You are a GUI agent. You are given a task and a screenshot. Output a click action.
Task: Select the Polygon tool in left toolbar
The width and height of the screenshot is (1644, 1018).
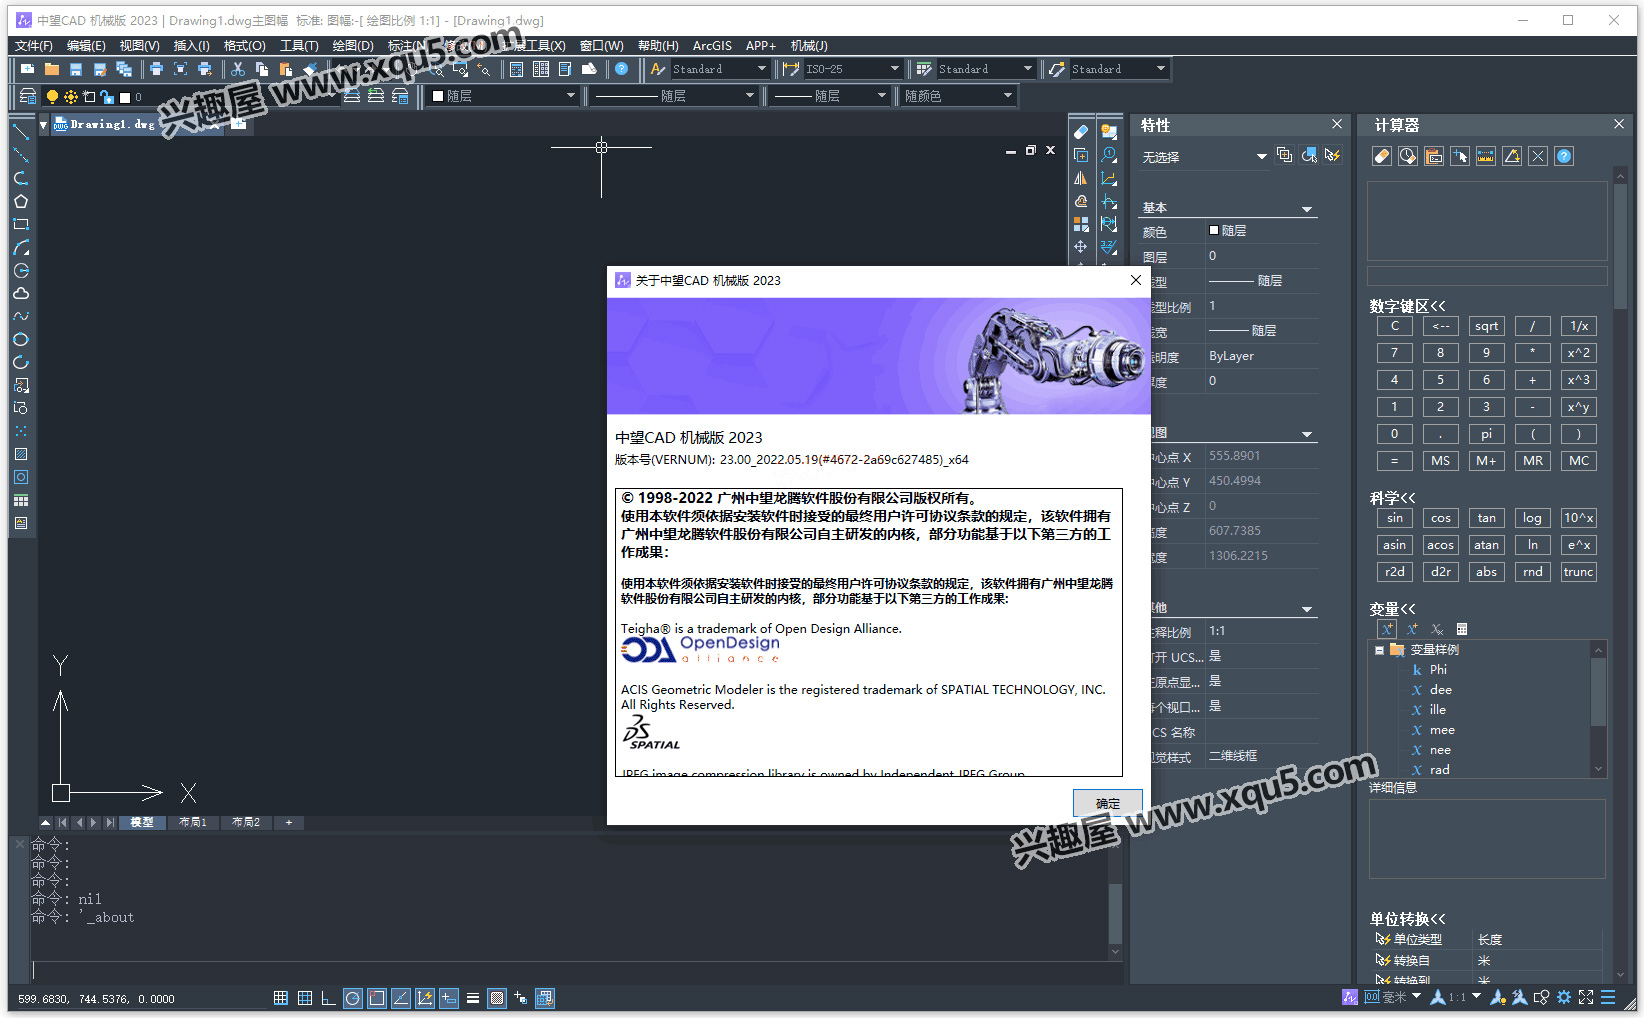coord(21,201)
